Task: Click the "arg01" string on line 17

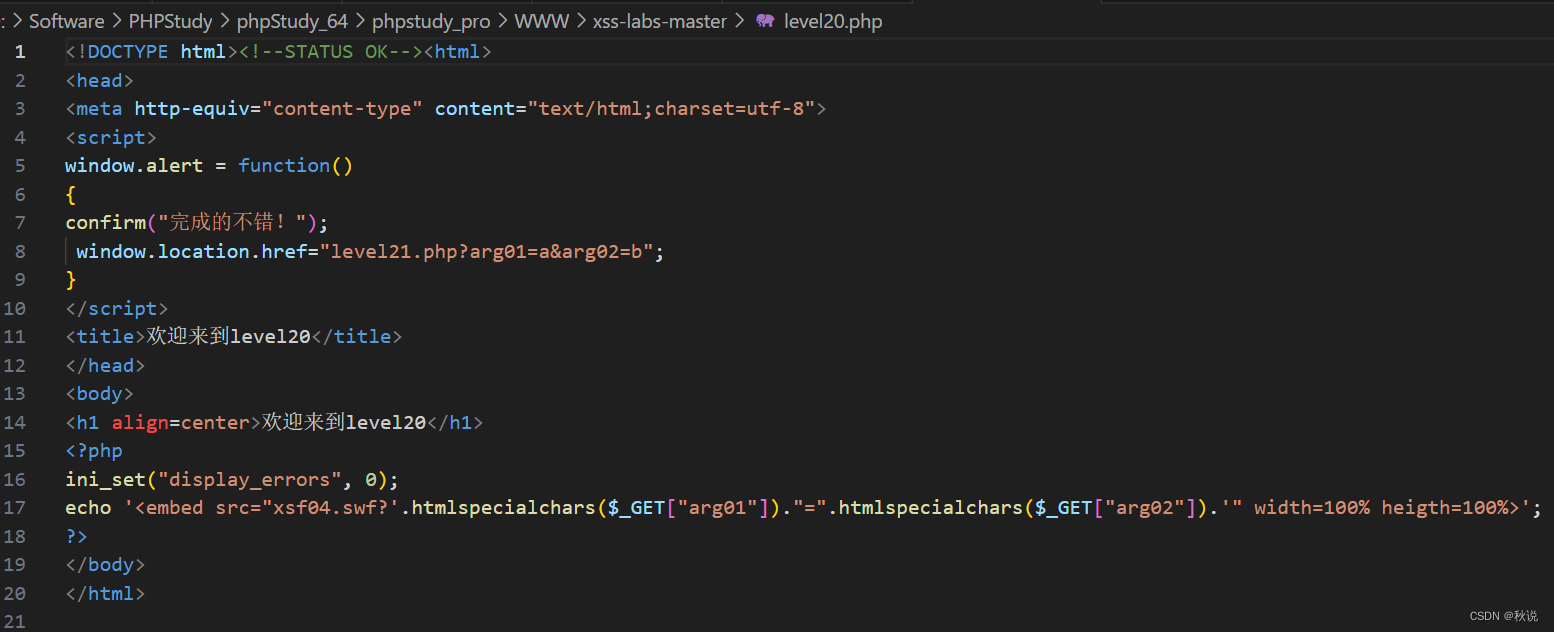Action: (717, 508)
